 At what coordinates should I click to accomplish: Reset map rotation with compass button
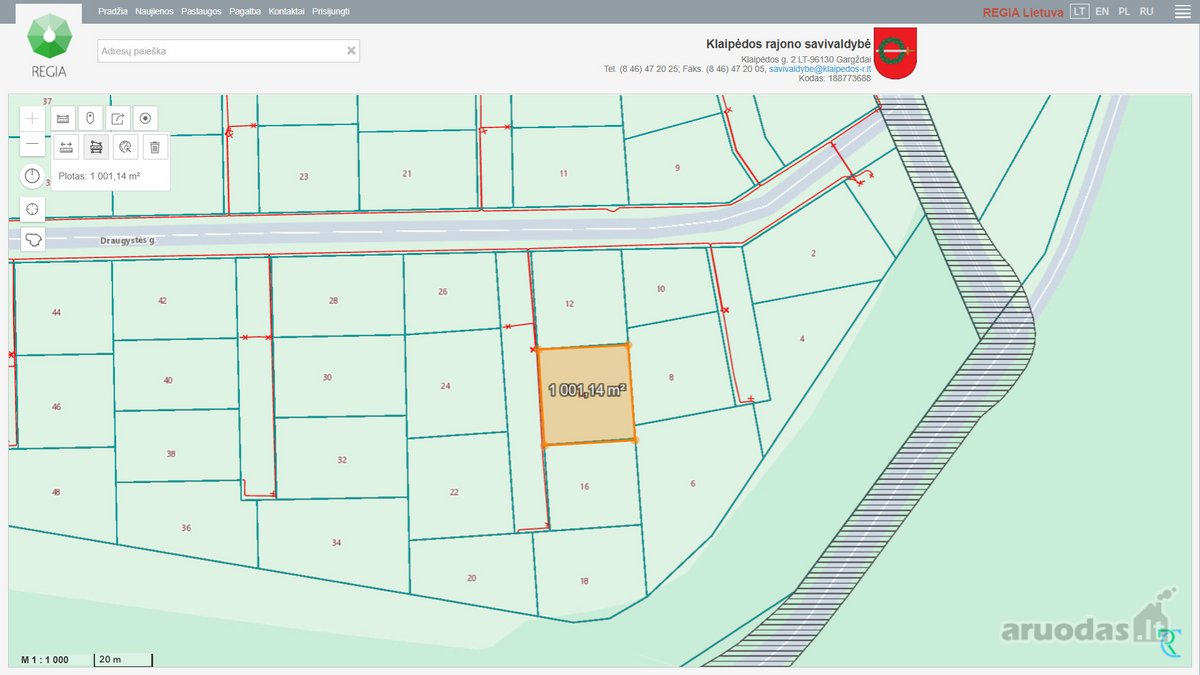tap(33, 177)
